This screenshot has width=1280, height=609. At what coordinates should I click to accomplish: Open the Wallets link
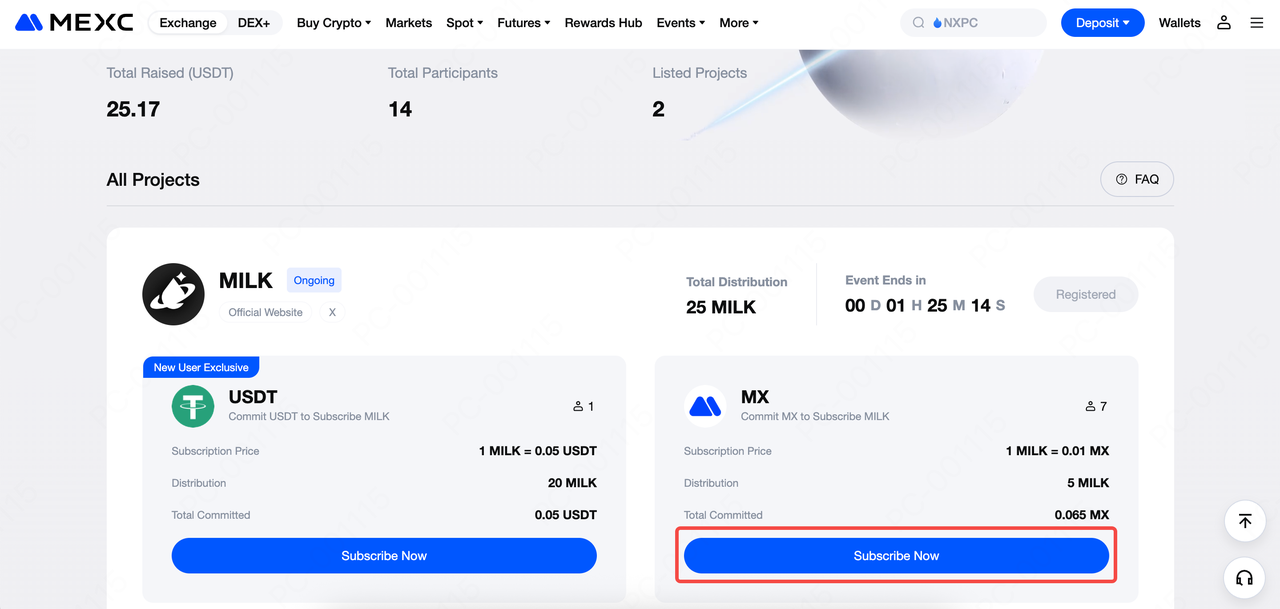pos(1180,22)
